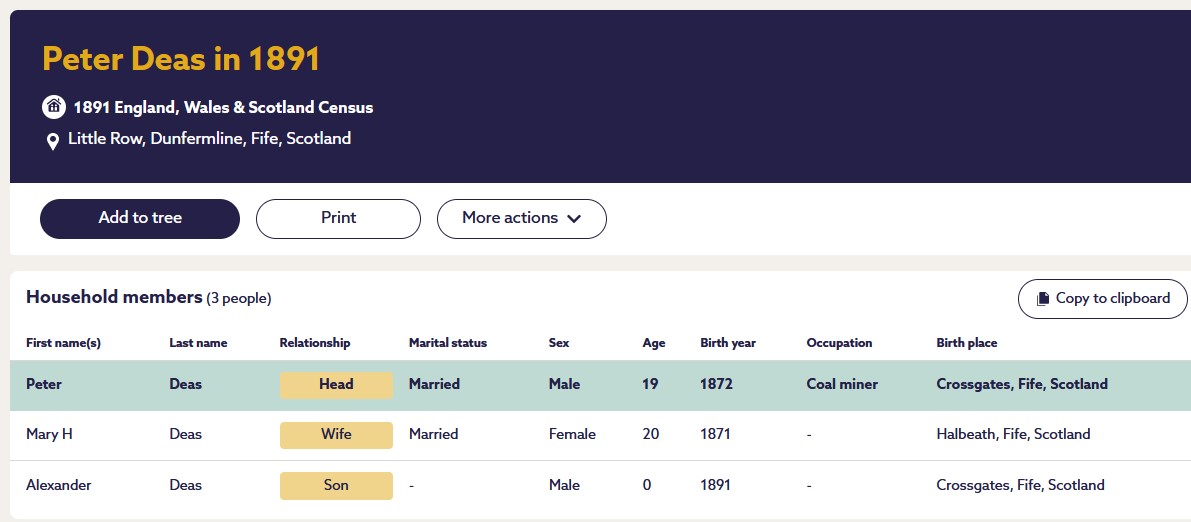Image resolution: width=1191 pixels, height=522 pixels.
Task: Open Alexander in household table
Action: pyautogui.click(x=58, y=485)
